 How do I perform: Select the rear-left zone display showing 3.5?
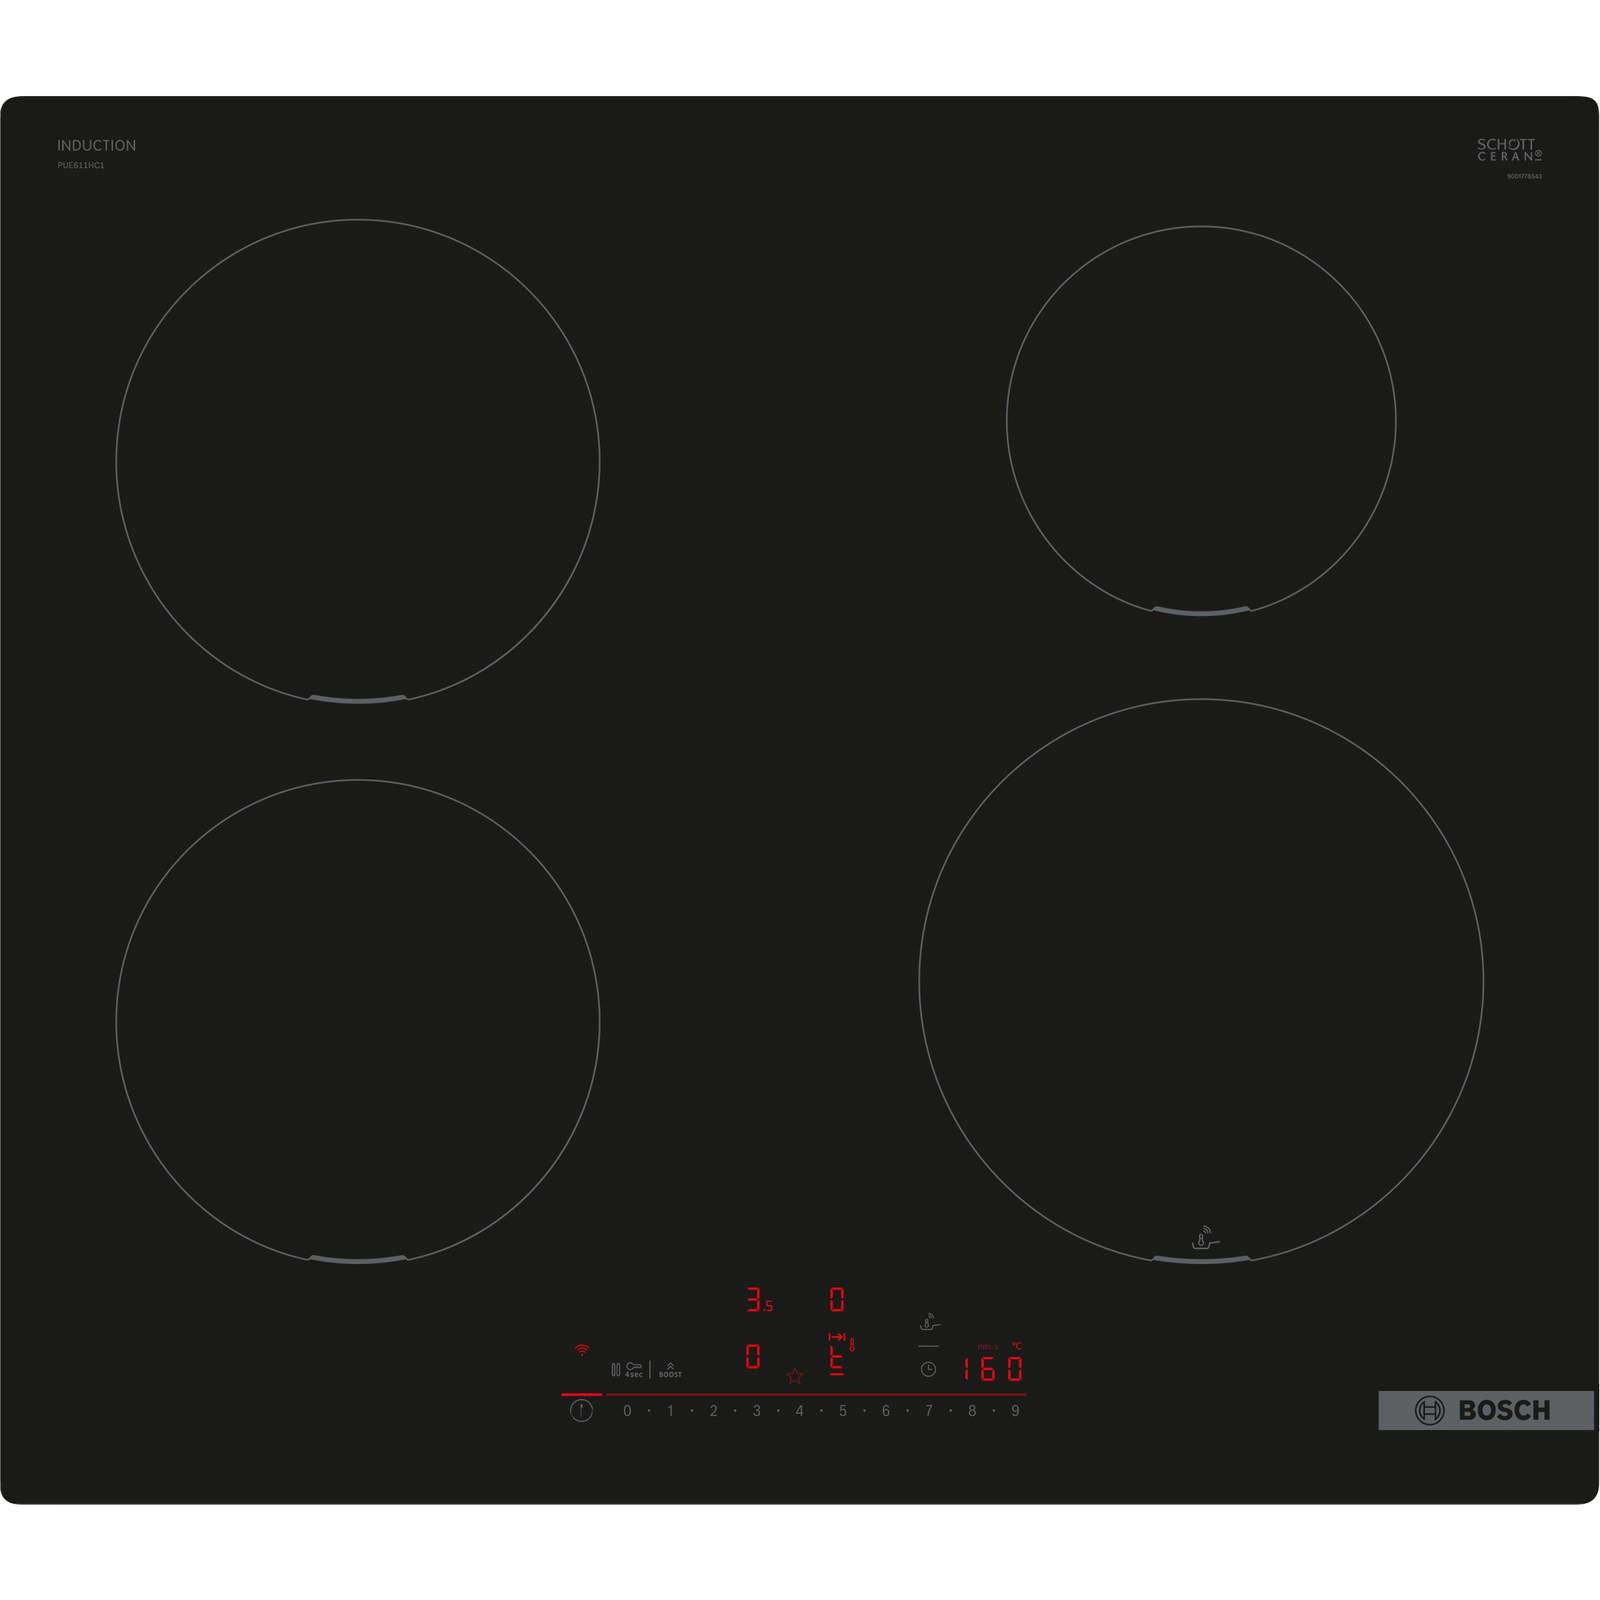point(759,1300)
